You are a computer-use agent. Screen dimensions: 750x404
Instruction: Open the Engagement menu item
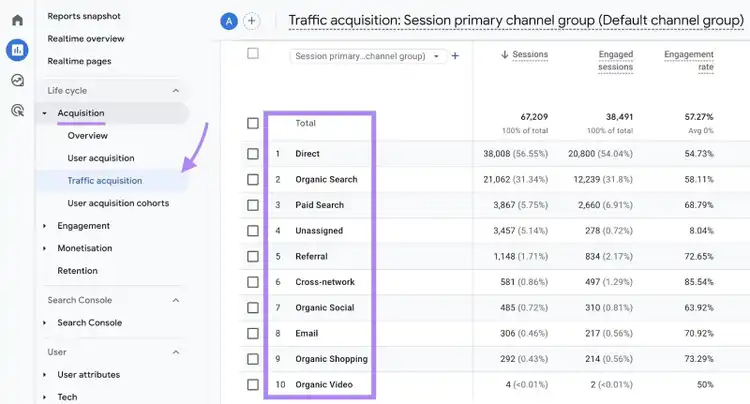(x=84, y=226)
